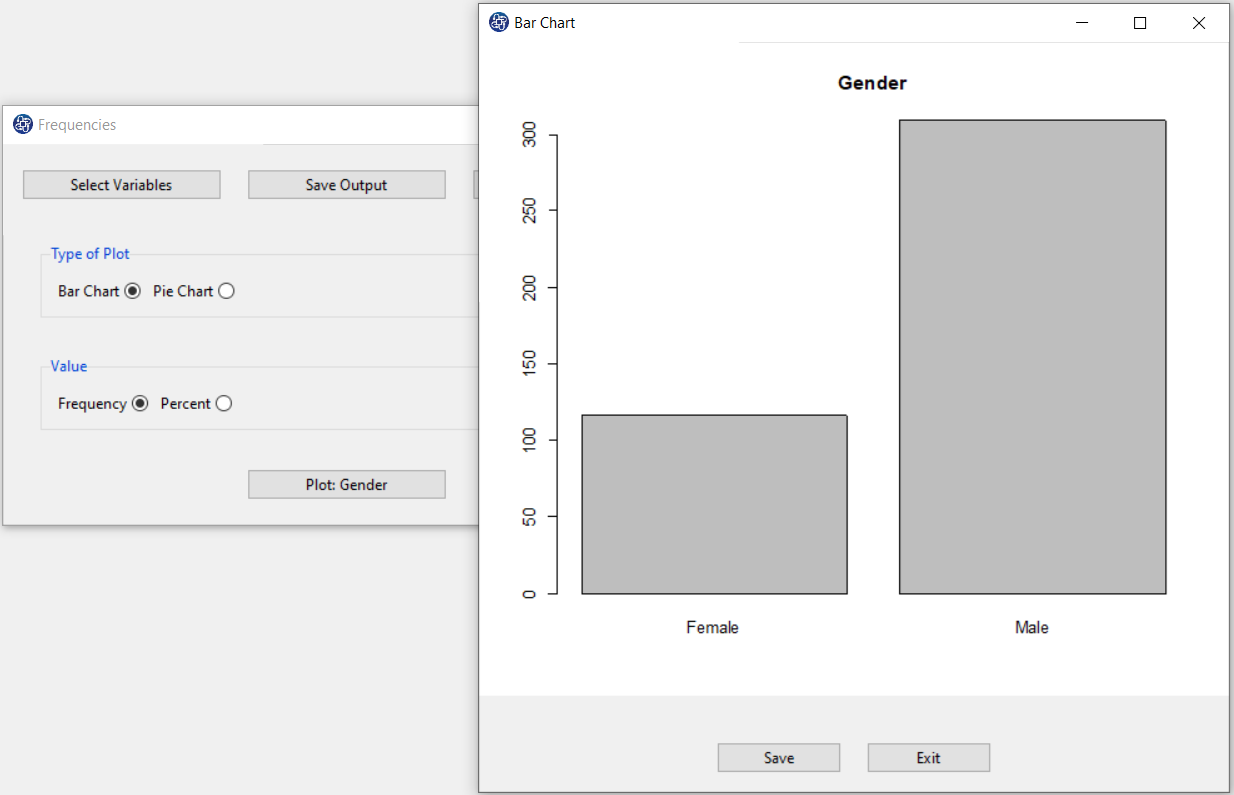
Task: Select the Bar Chart radio button
Action: pos(132,291)
